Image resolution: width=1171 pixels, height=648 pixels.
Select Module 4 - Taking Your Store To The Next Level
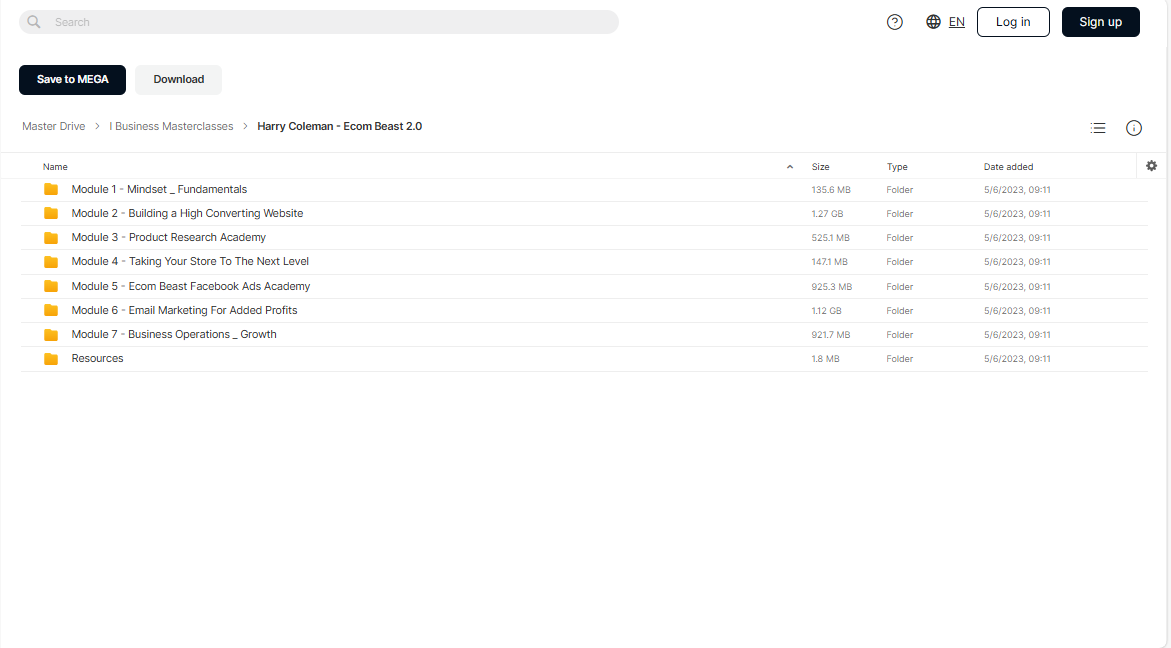coord(190,261)
